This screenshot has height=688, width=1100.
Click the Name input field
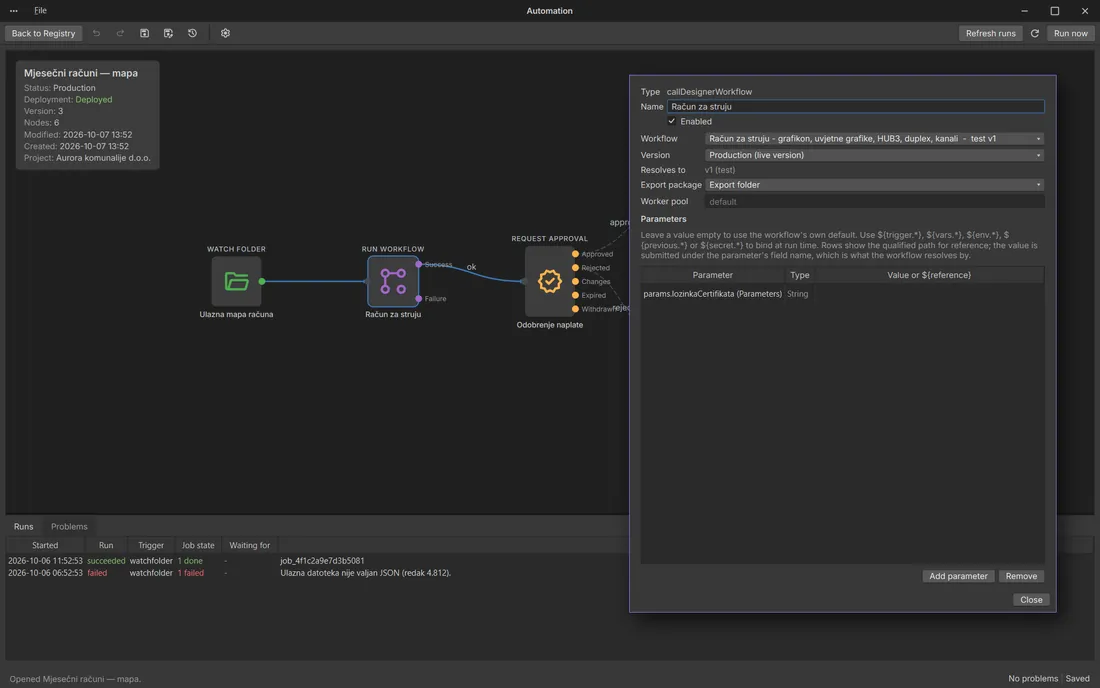click(x=855, y=107)
